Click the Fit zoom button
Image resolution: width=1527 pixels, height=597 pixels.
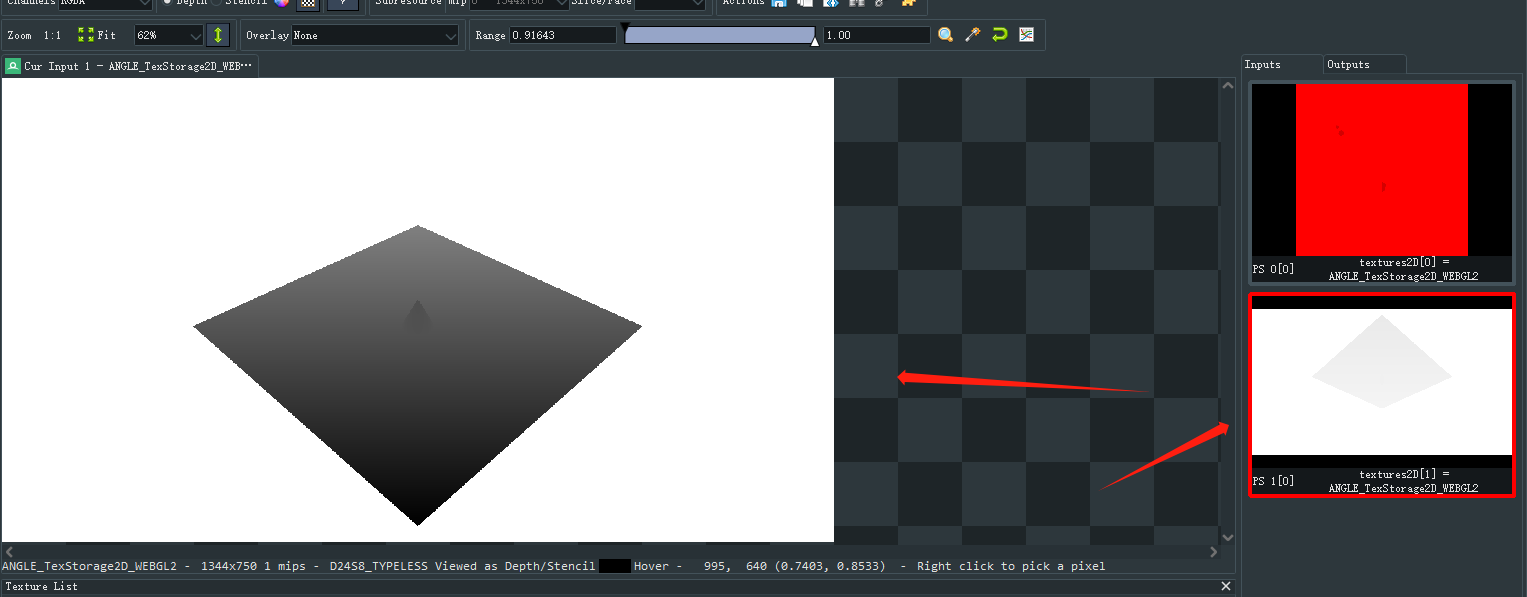pos(97,35)
